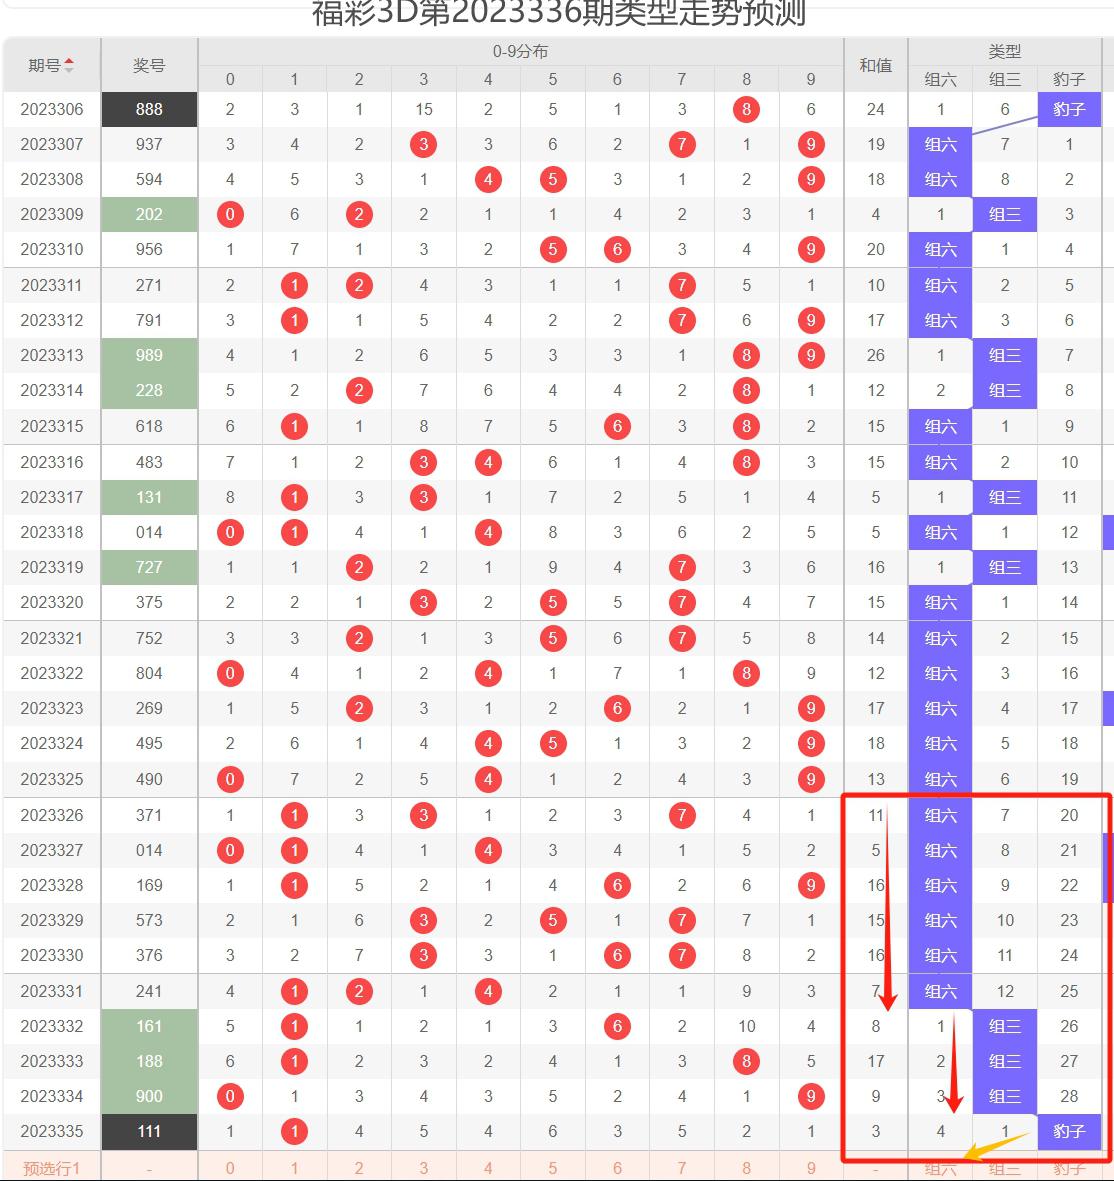Click the purple 组三 badge in row 2023309
Screen dimensions: 1114x1181
coord(1005,214)
